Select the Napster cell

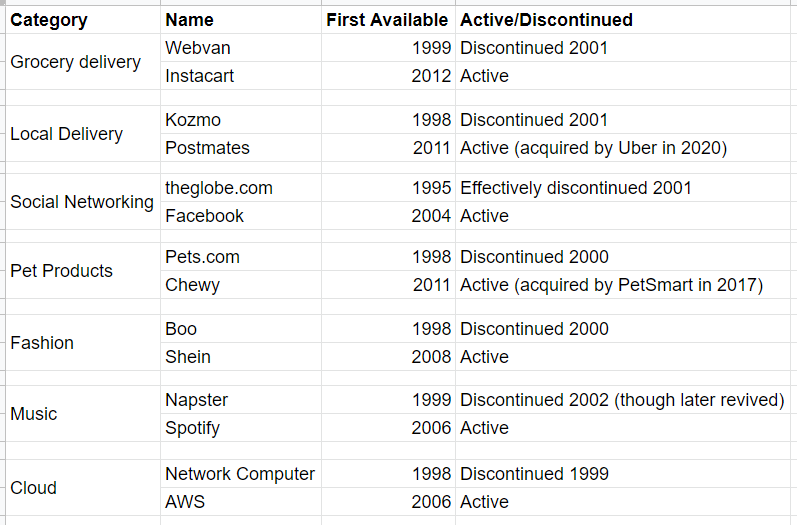point(241,400)
